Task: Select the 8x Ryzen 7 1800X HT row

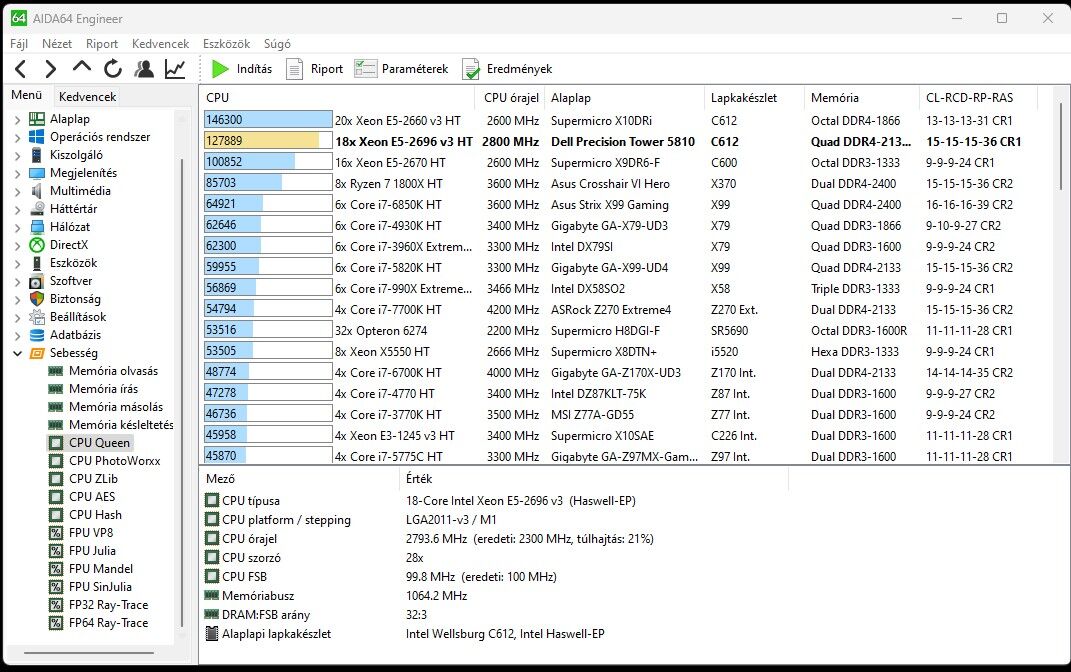Action: (620, 184)
